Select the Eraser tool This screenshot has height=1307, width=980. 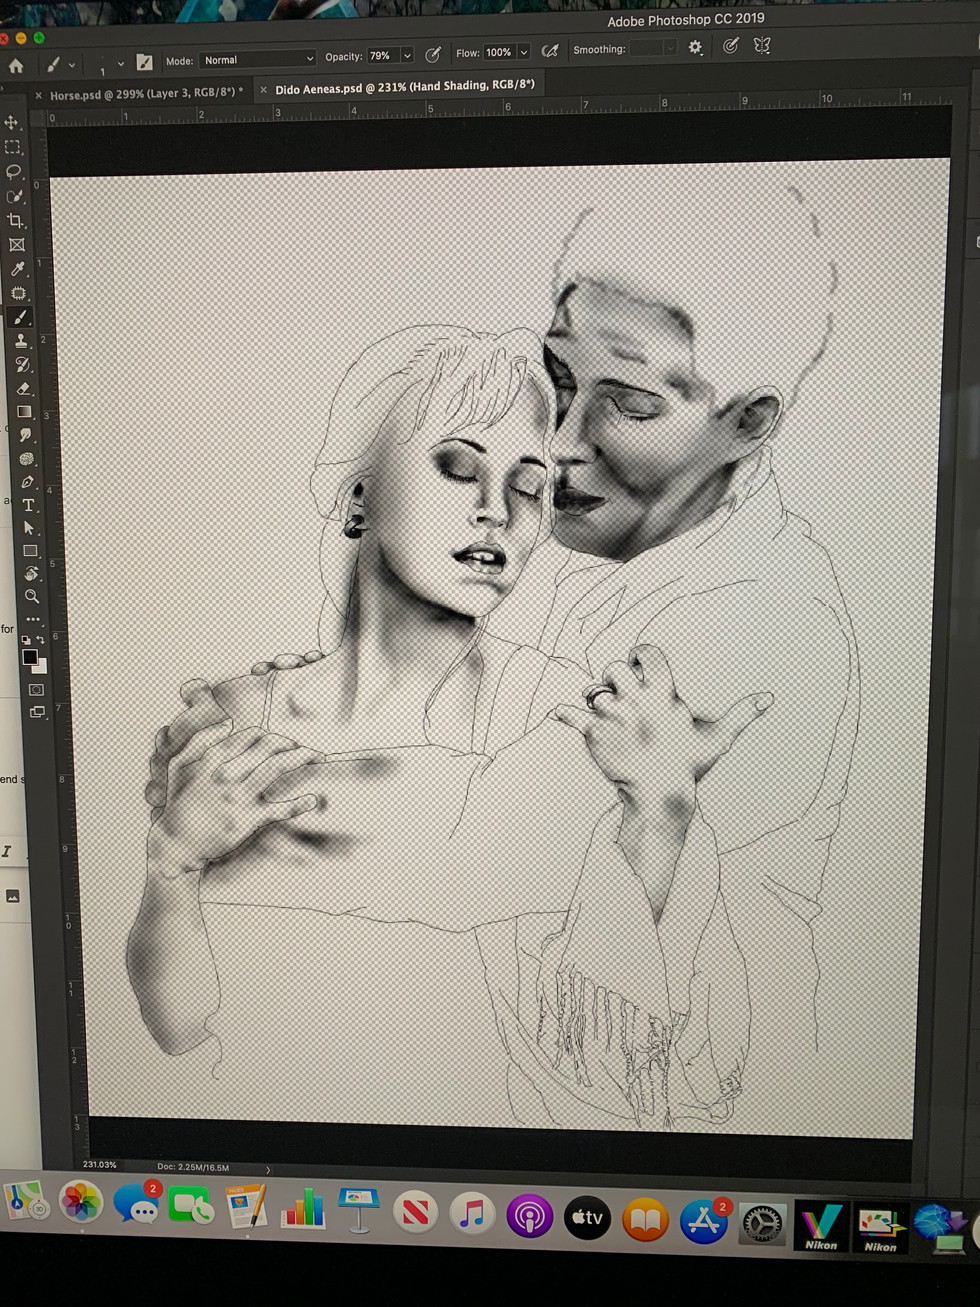coord(23,388)
